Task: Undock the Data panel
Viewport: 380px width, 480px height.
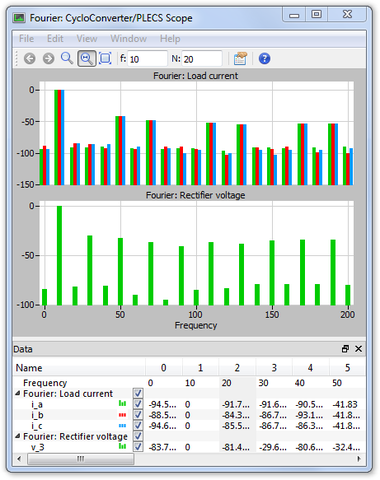Action: tap(345, 349)
